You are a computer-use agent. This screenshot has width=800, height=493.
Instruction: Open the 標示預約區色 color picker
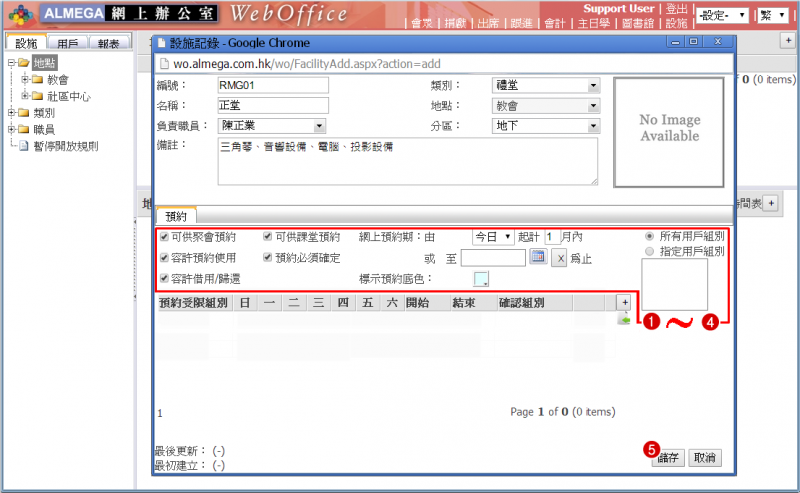pos(481,279)
